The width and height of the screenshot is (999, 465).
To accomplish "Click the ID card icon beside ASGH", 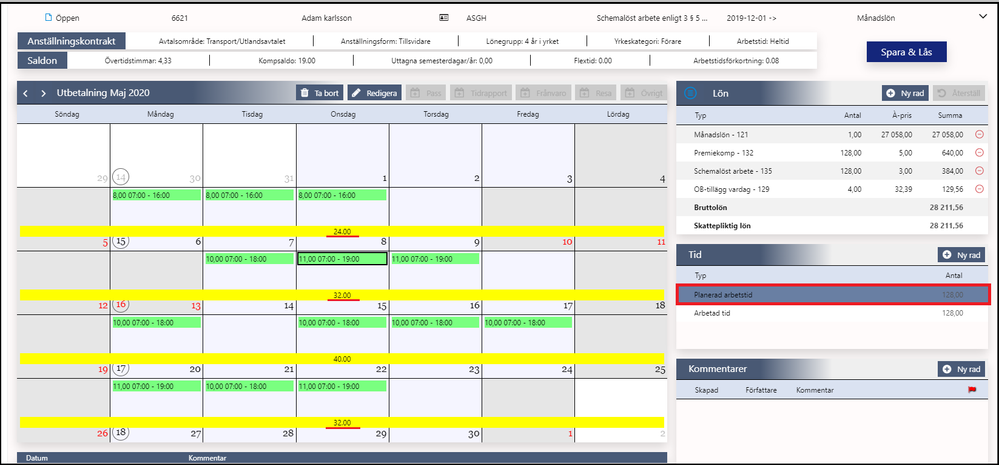I will (444, 18).
